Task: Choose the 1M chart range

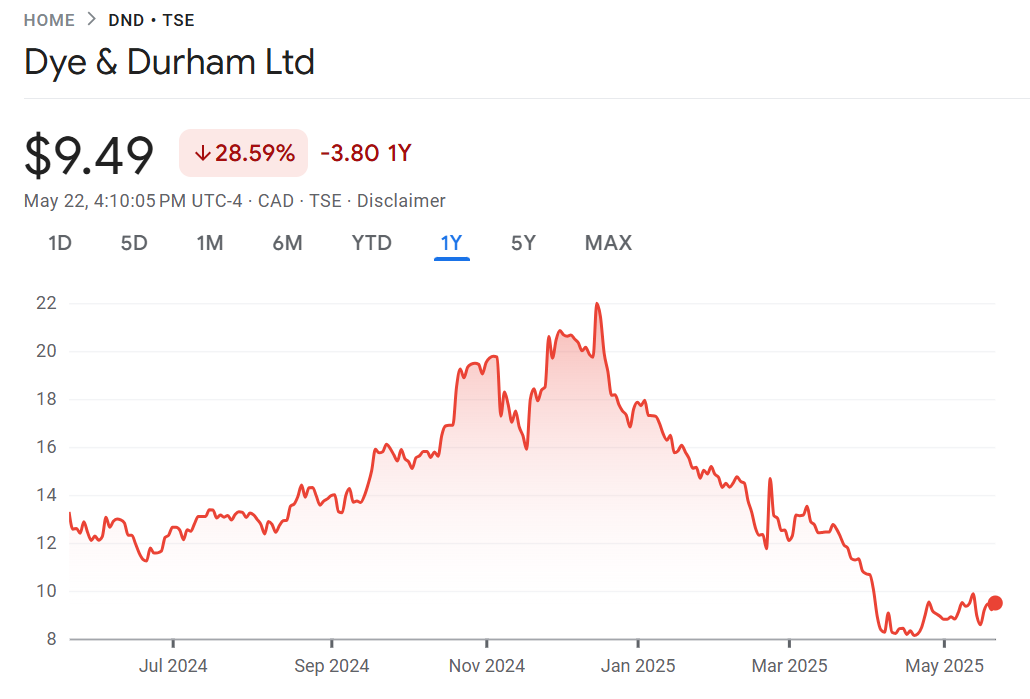Action: tap(209, 243)
